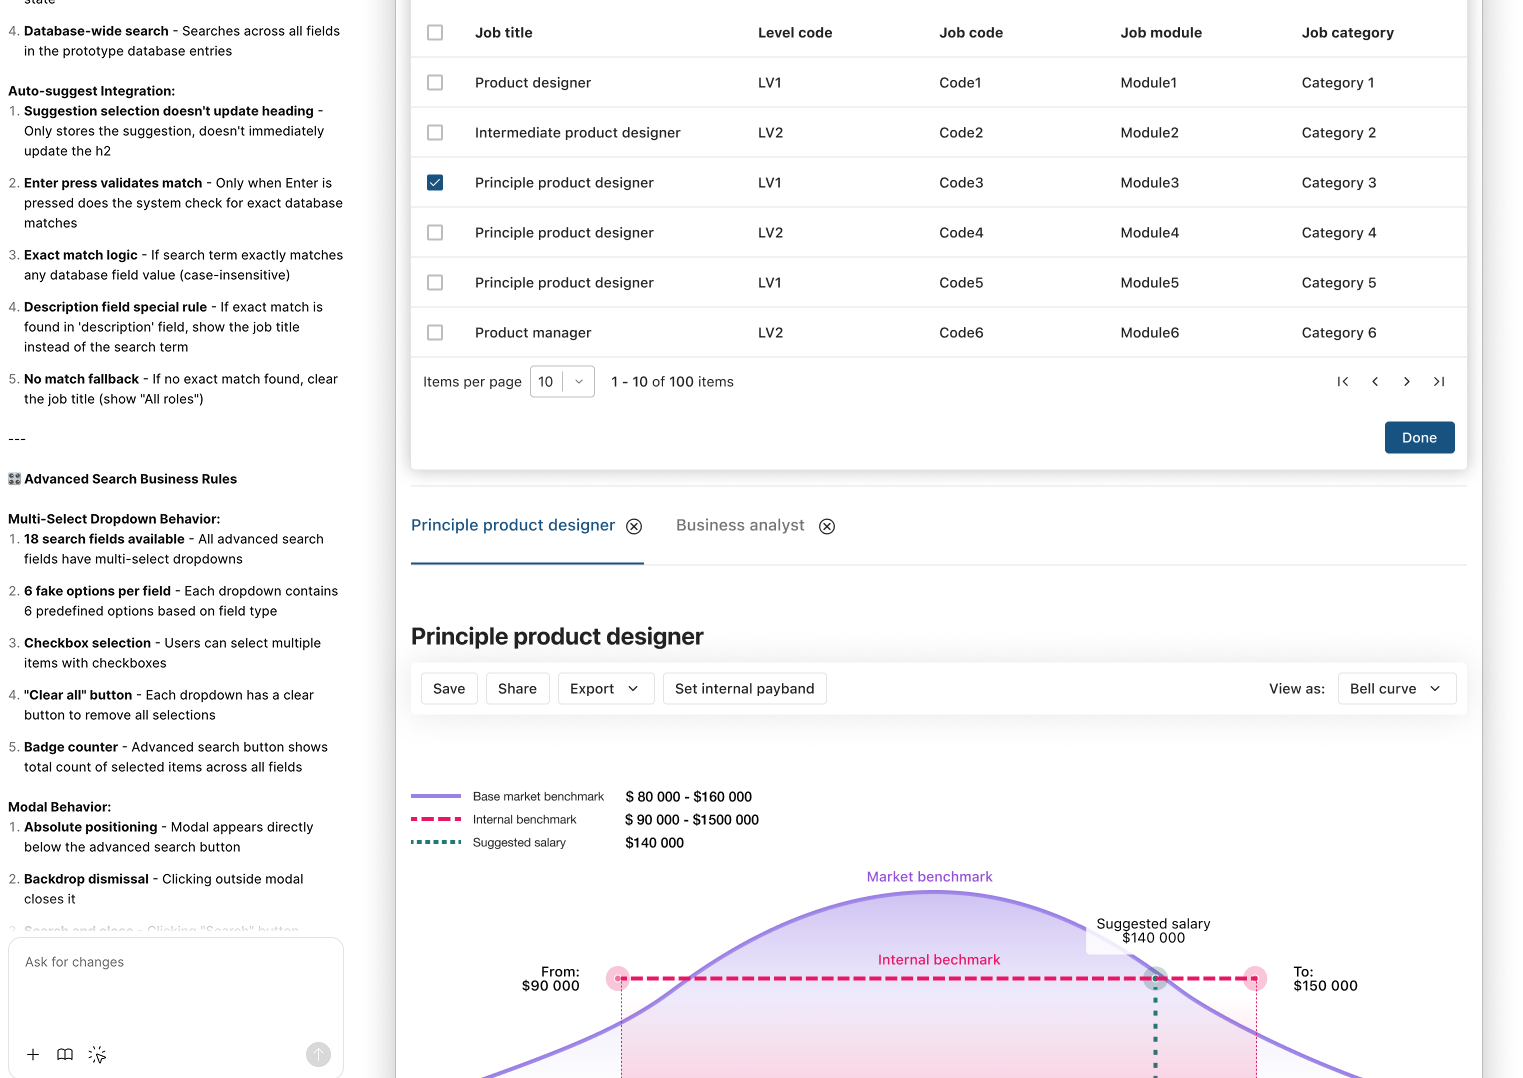Switch to Principle product designer tab
Screen dimensions: 1523x1078
[513, 525]
